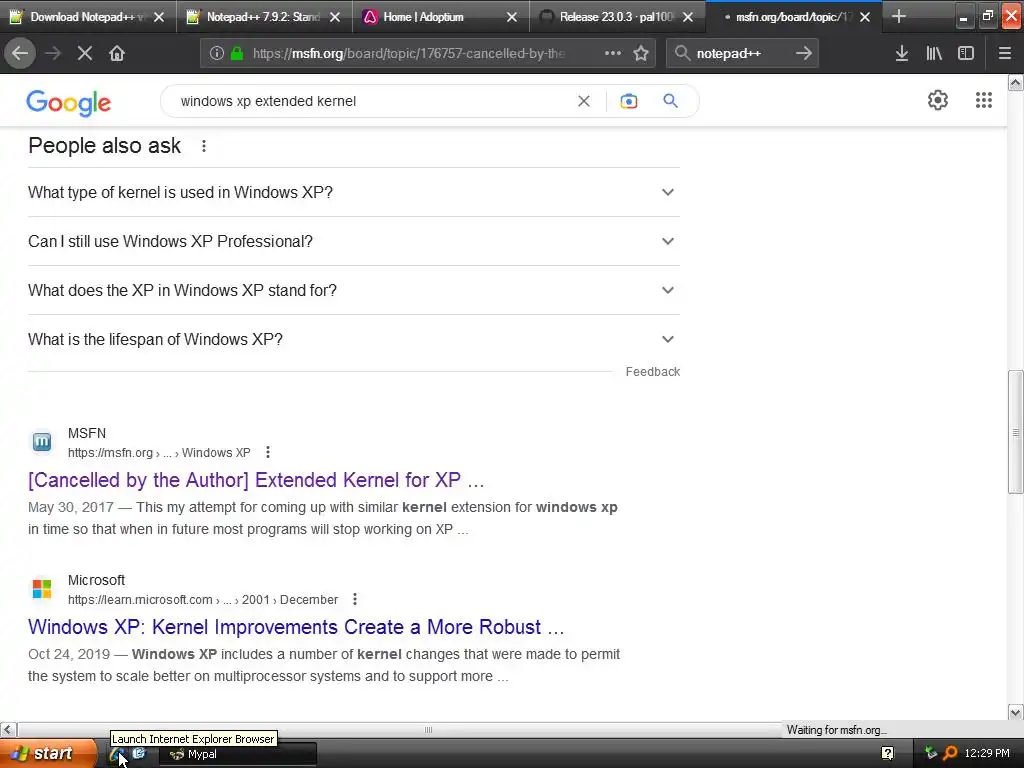Open the Google apps grid

984,100
